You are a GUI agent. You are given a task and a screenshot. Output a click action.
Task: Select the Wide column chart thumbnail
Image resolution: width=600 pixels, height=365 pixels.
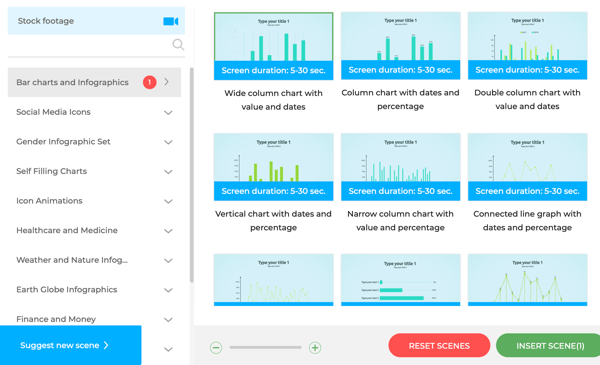pyautogui.click(x=273, y=46)
